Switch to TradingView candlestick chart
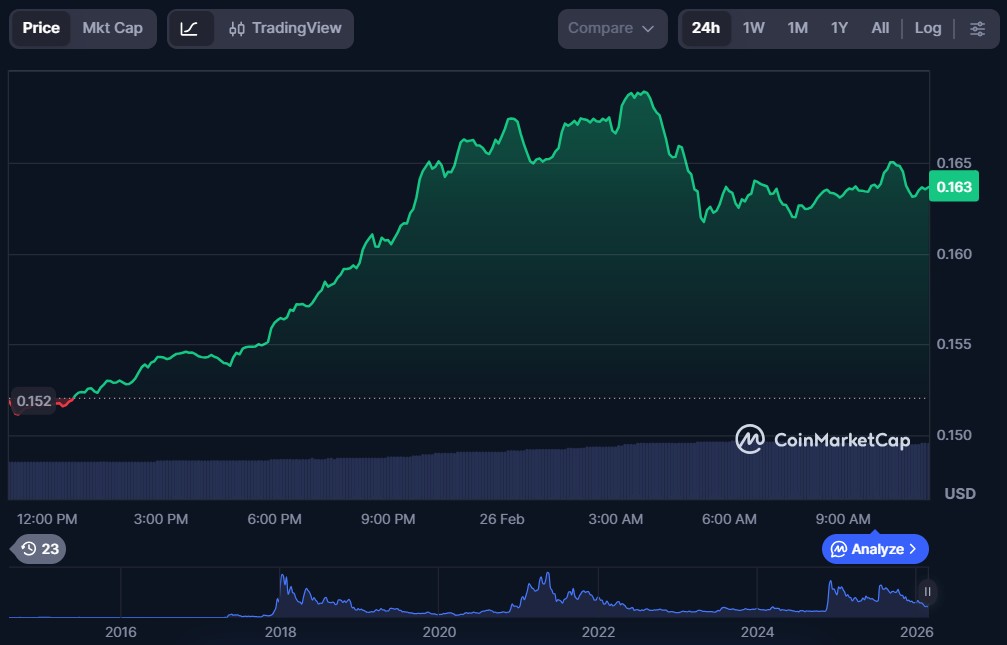 coord(285,29)
